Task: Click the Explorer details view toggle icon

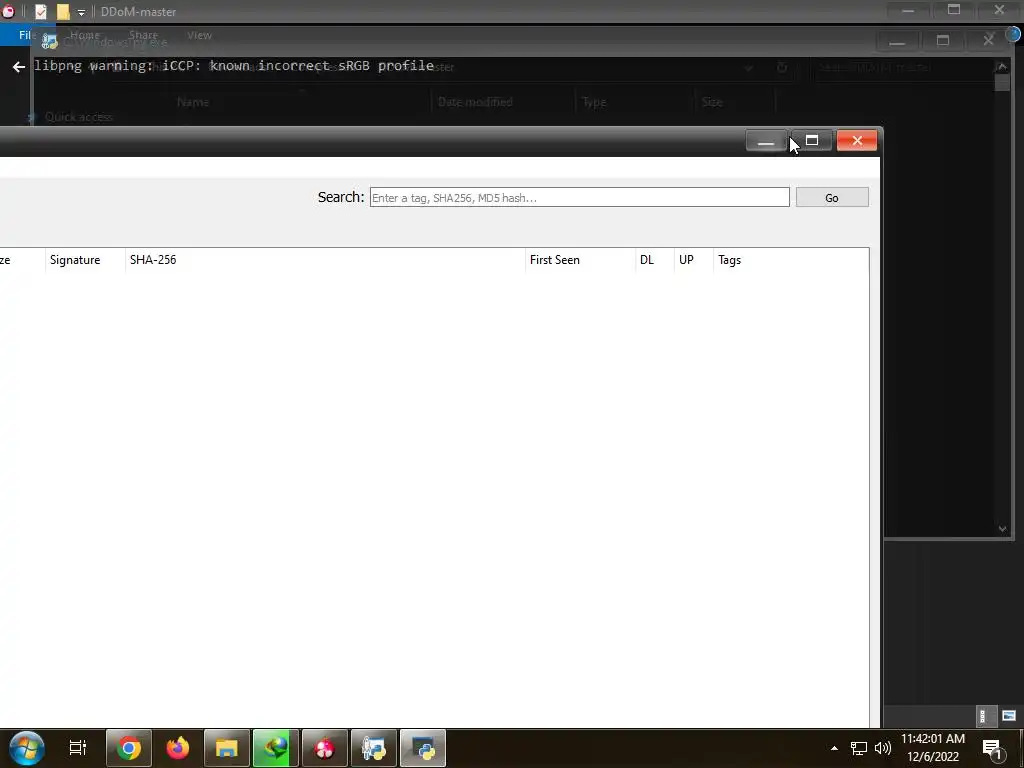Action: pyautogui.click(x=982, y=716)
